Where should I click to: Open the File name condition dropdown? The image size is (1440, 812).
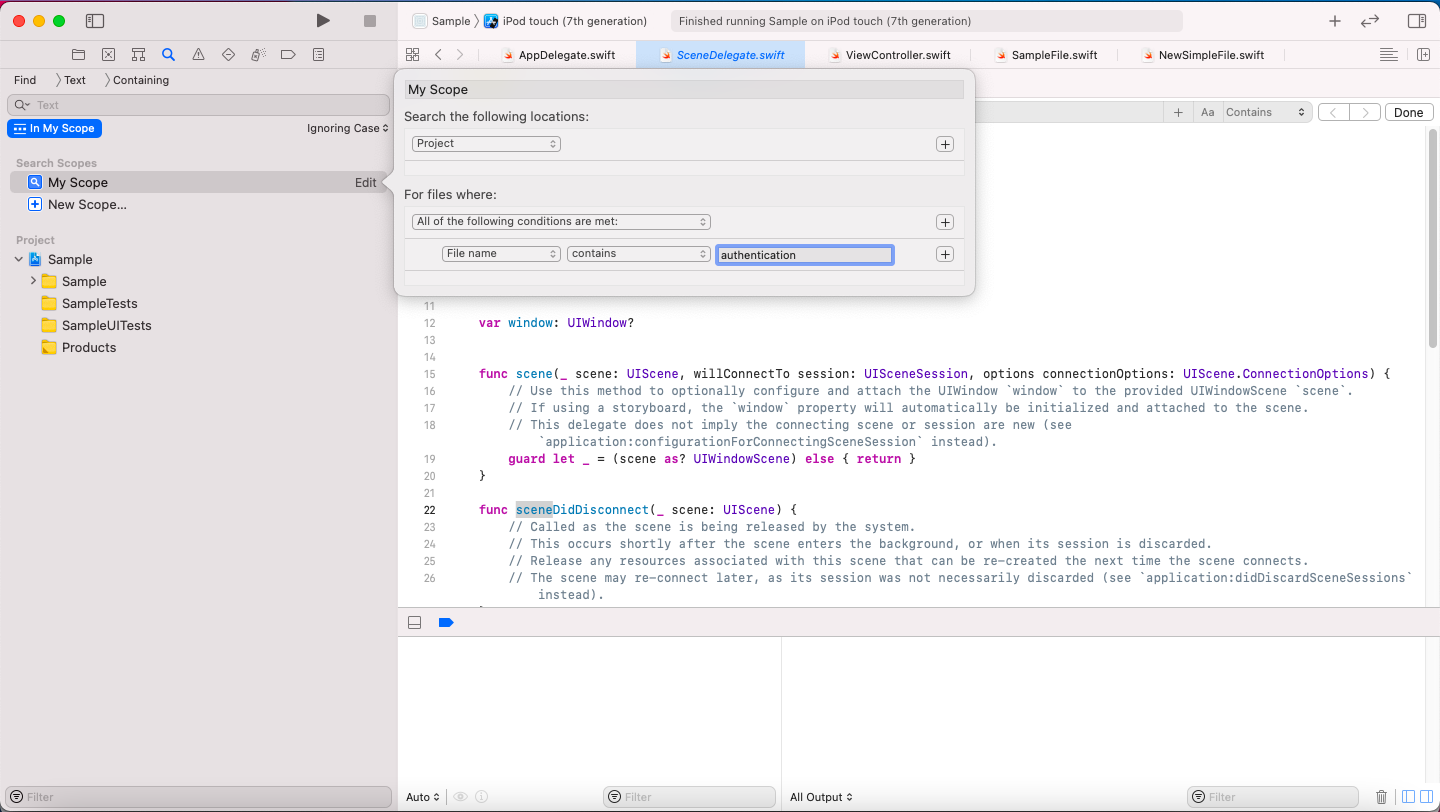[x=501, y=254]
